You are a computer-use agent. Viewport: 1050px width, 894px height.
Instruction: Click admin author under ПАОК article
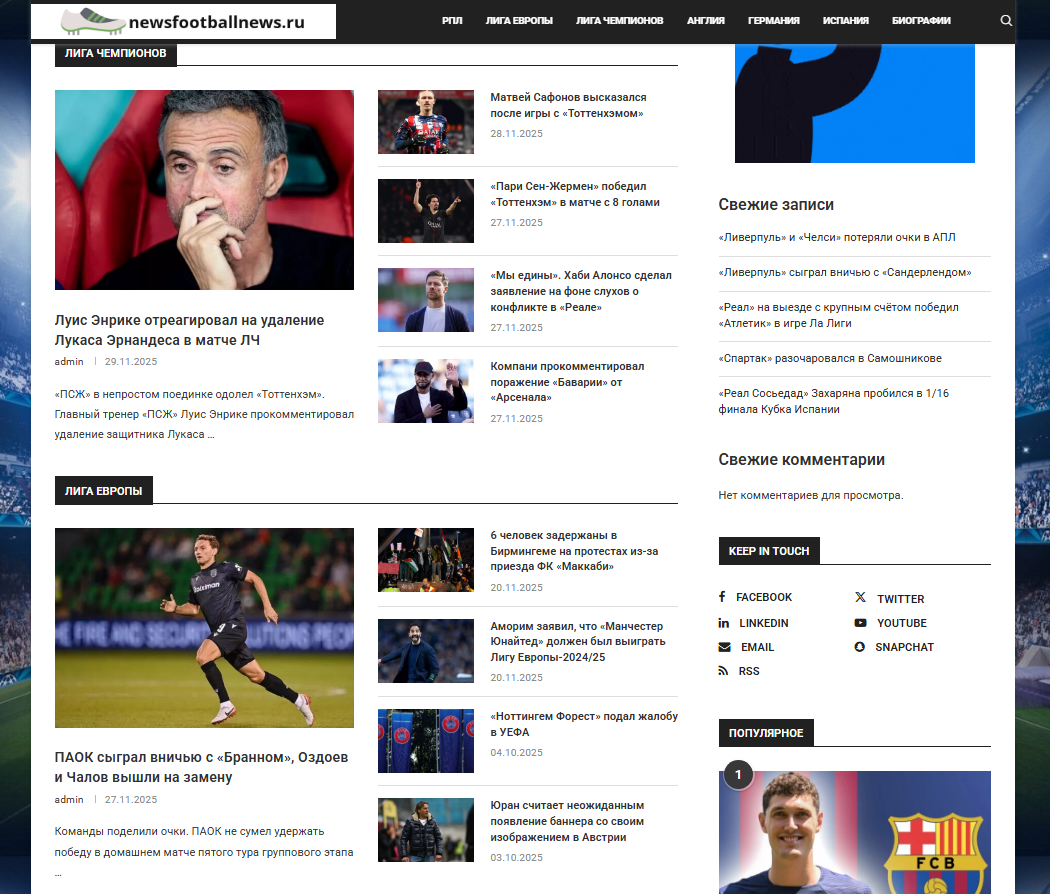tap(69, 800)
